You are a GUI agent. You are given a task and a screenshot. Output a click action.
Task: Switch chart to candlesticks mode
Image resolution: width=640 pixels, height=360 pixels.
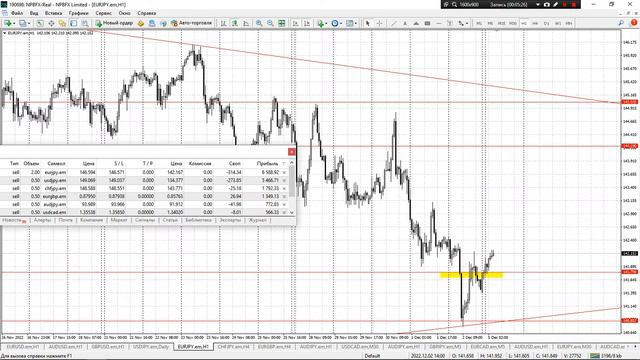click(x=235, y=23)
